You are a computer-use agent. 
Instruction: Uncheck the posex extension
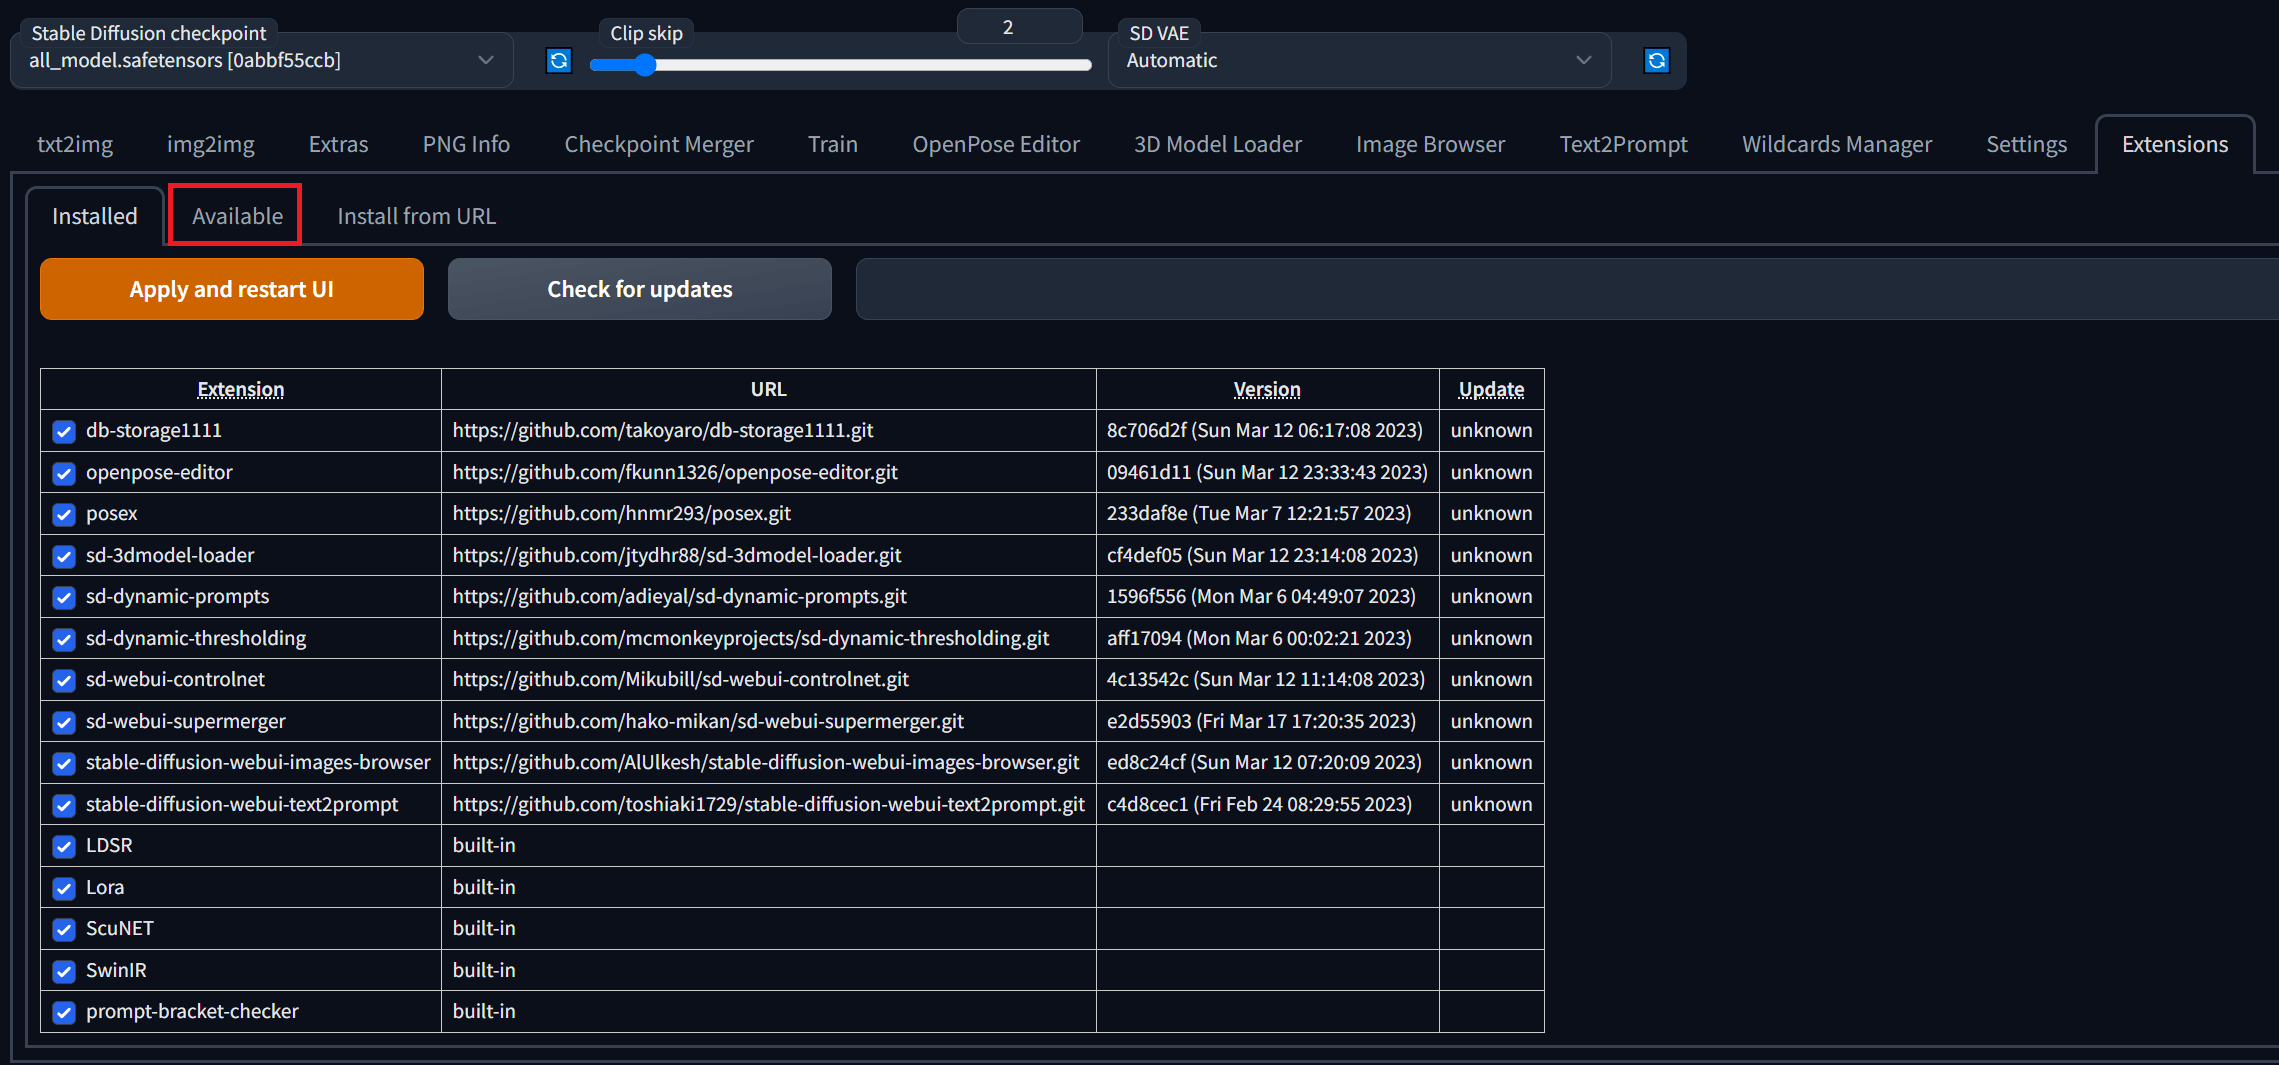[x=63, y=514]
